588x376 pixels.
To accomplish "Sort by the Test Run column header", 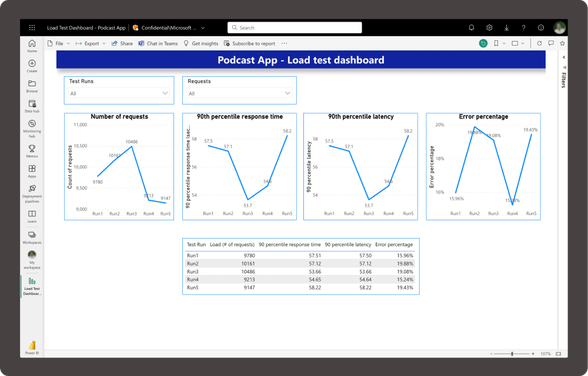I will pos(196,244).
